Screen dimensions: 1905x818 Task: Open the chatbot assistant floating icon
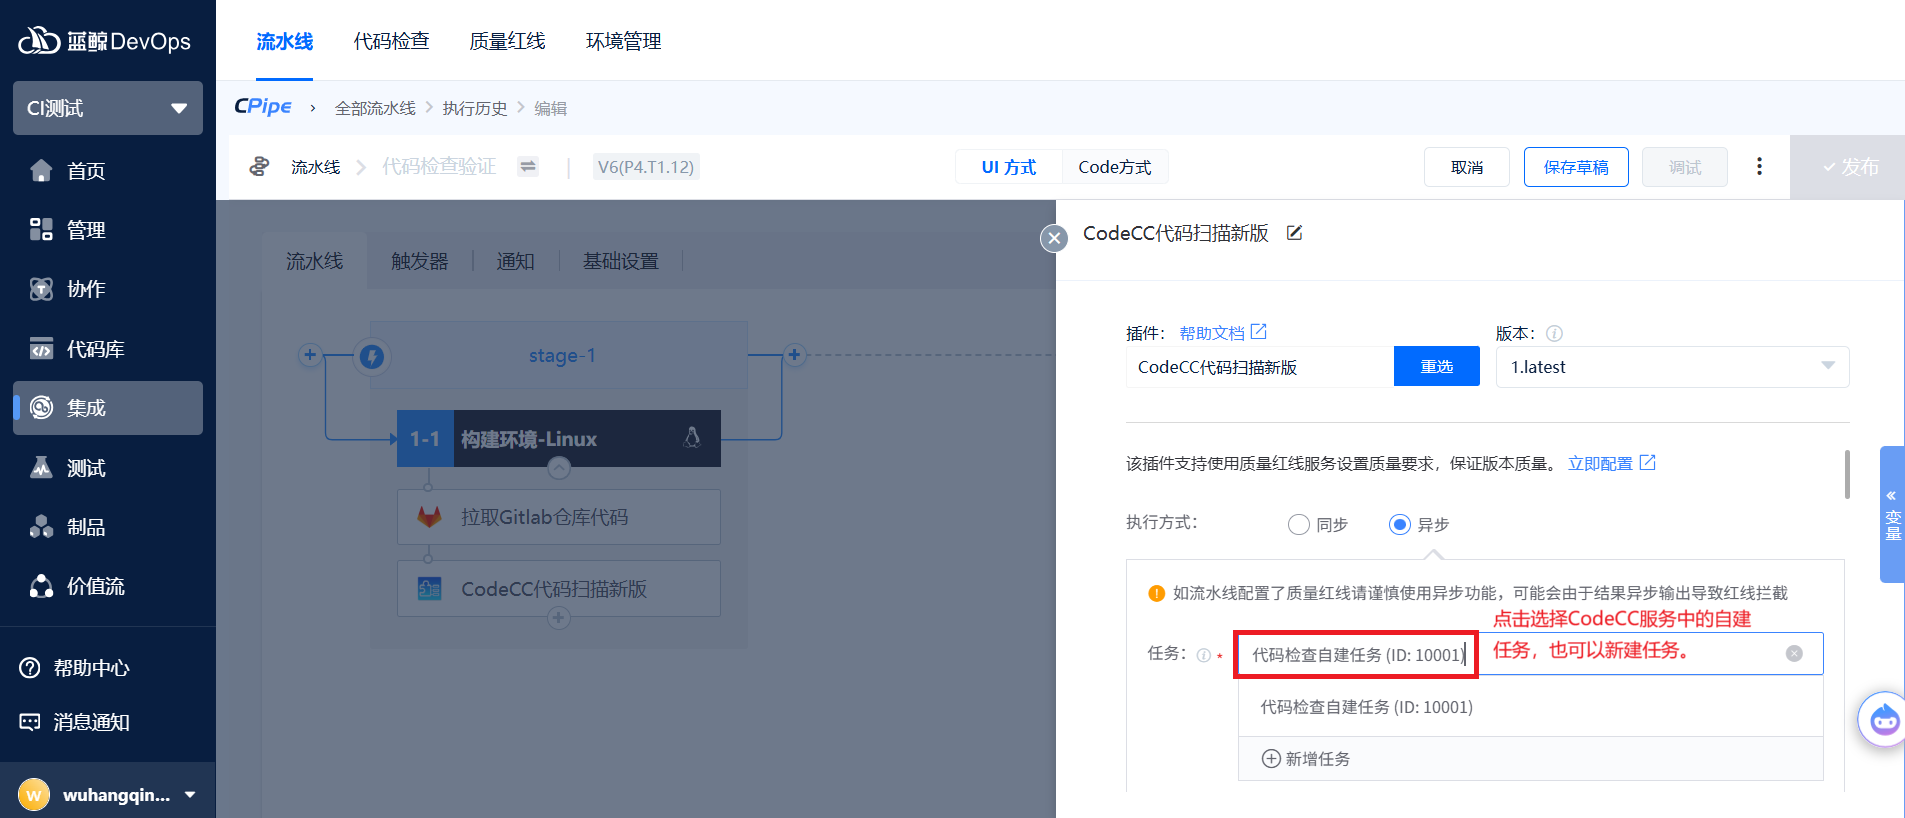coord(1883,718)
